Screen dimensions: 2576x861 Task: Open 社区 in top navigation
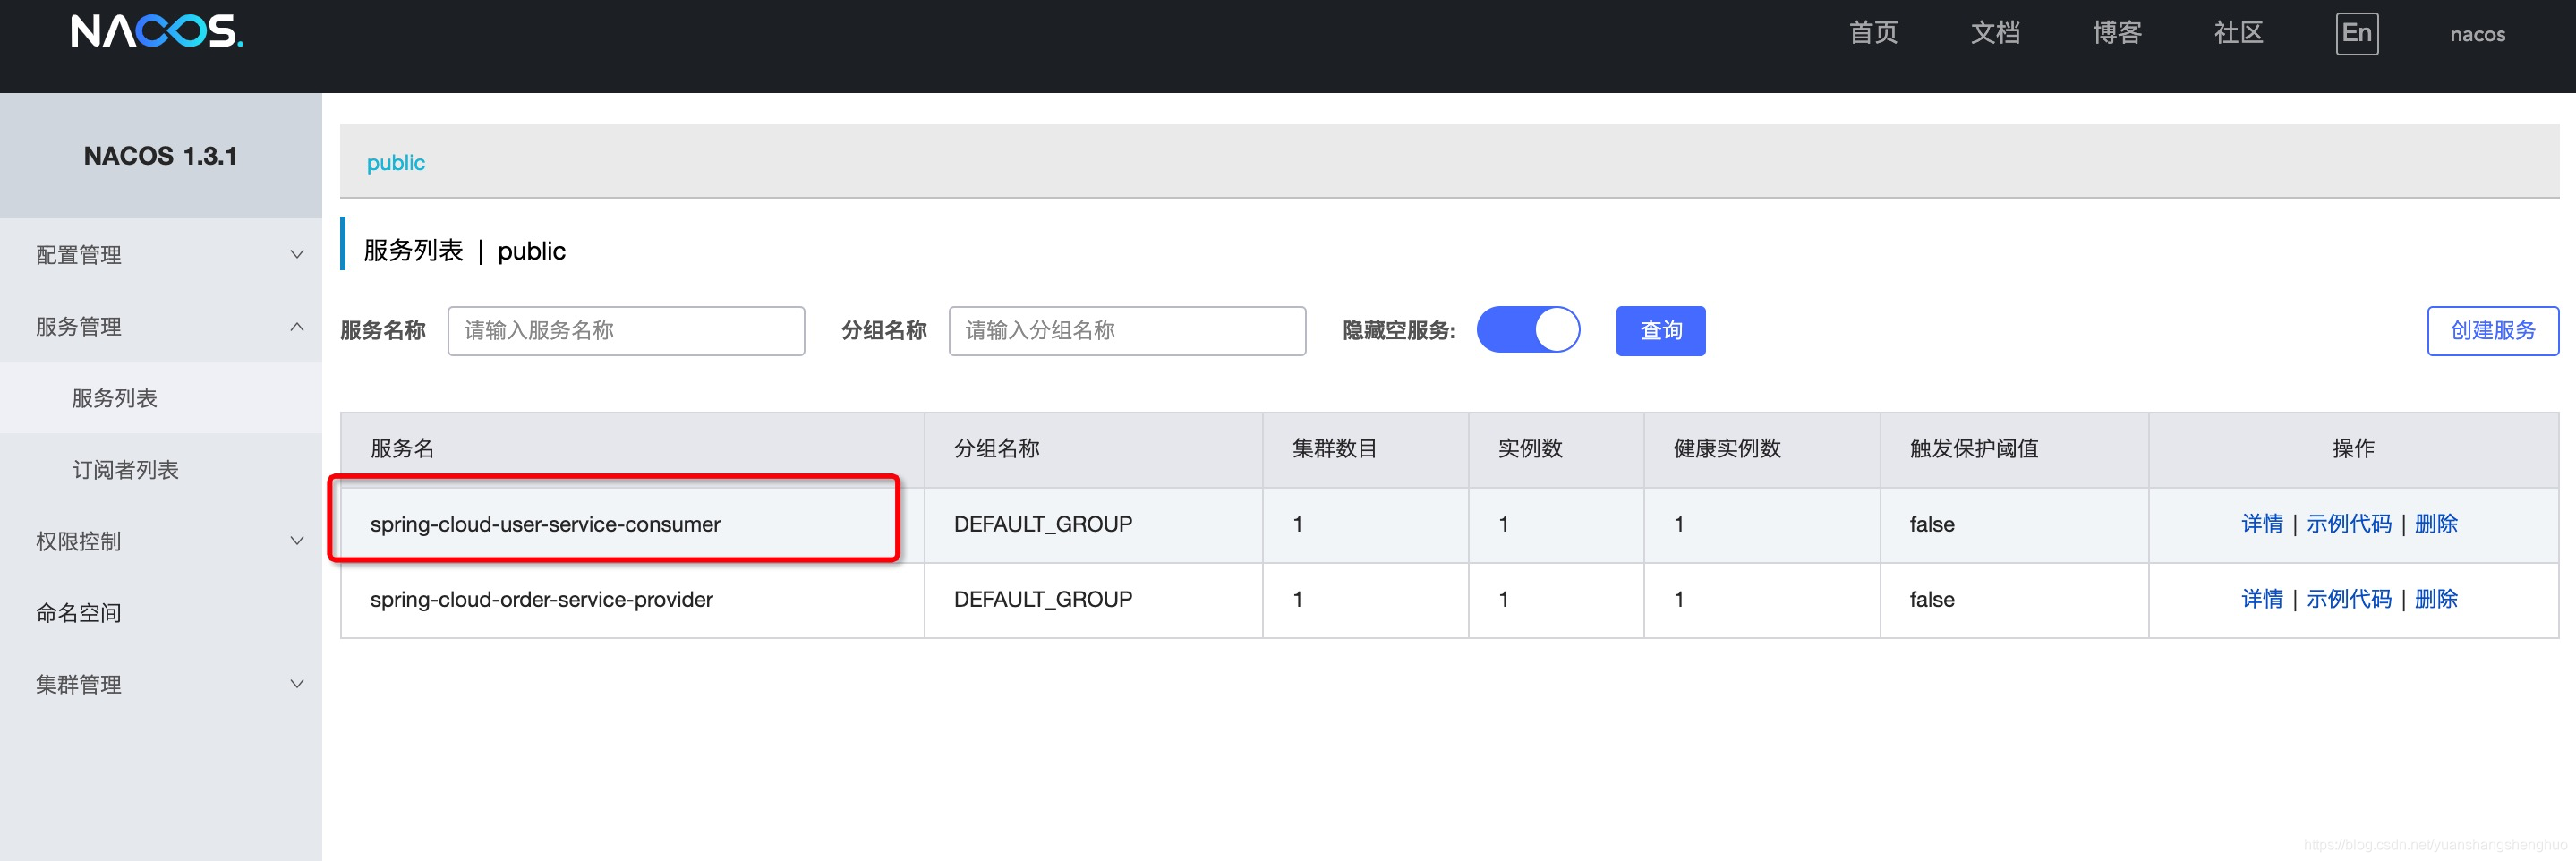tap(2238, 33)
